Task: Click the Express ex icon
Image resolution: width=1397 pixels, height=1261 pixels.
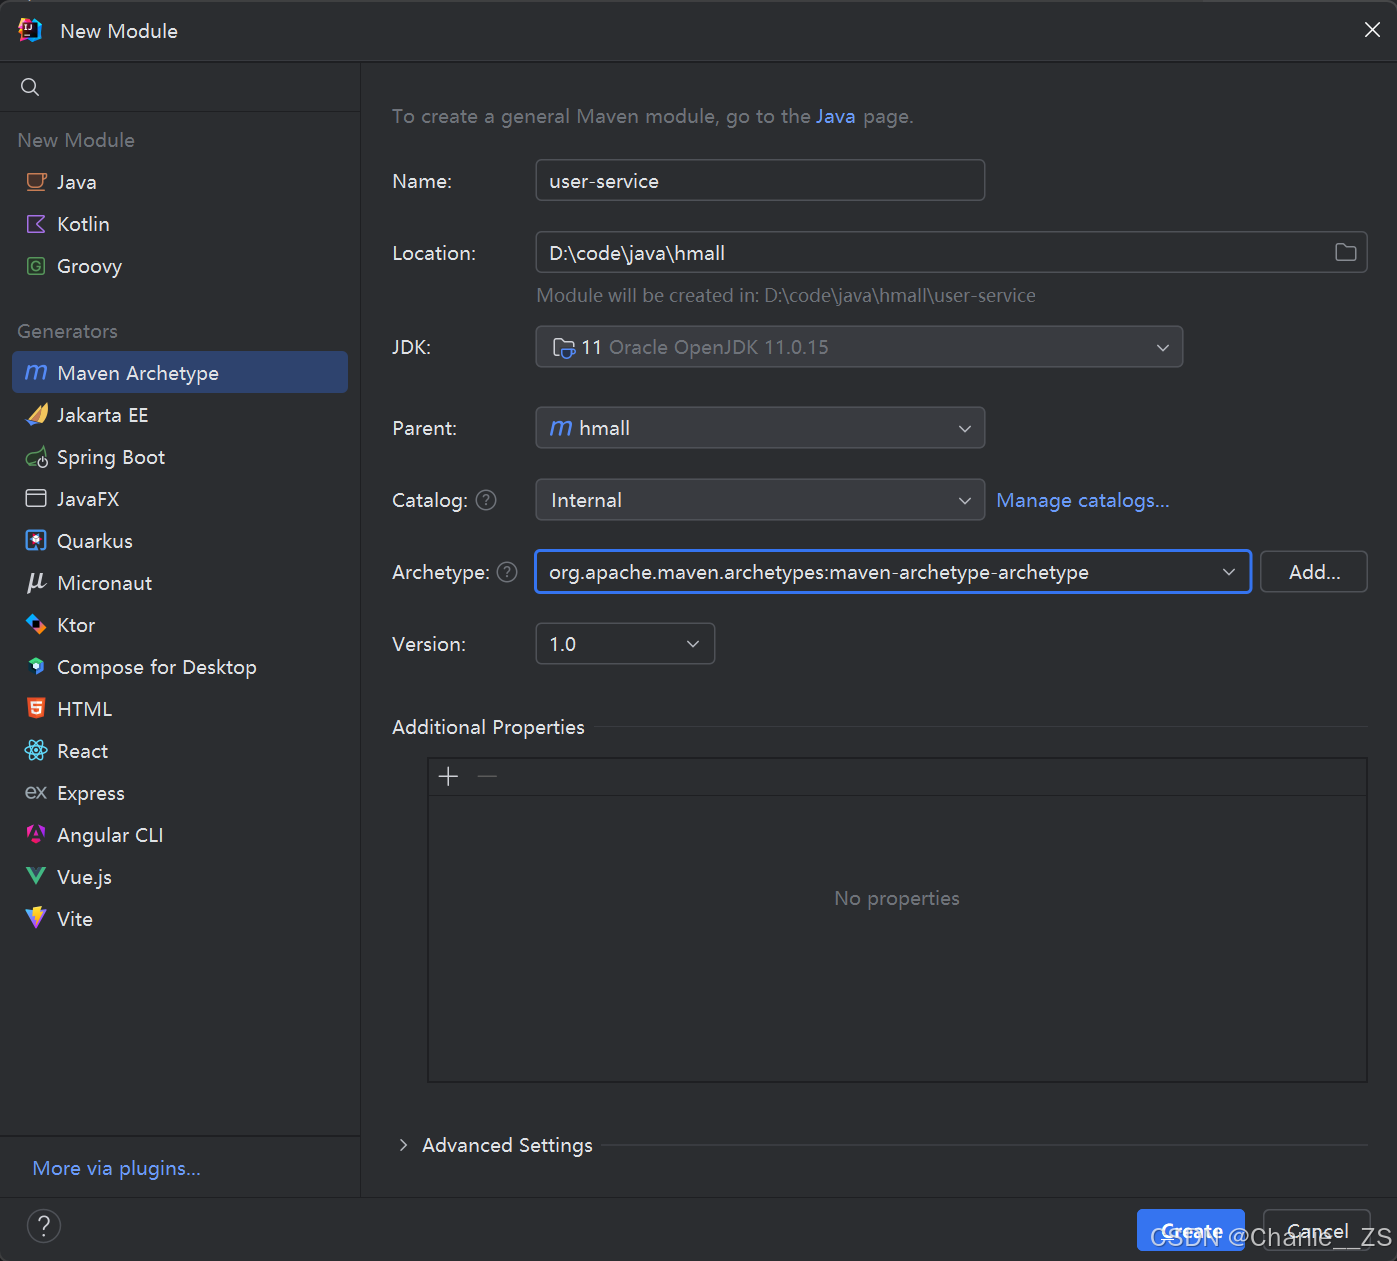Action: [x=36, y=793]
